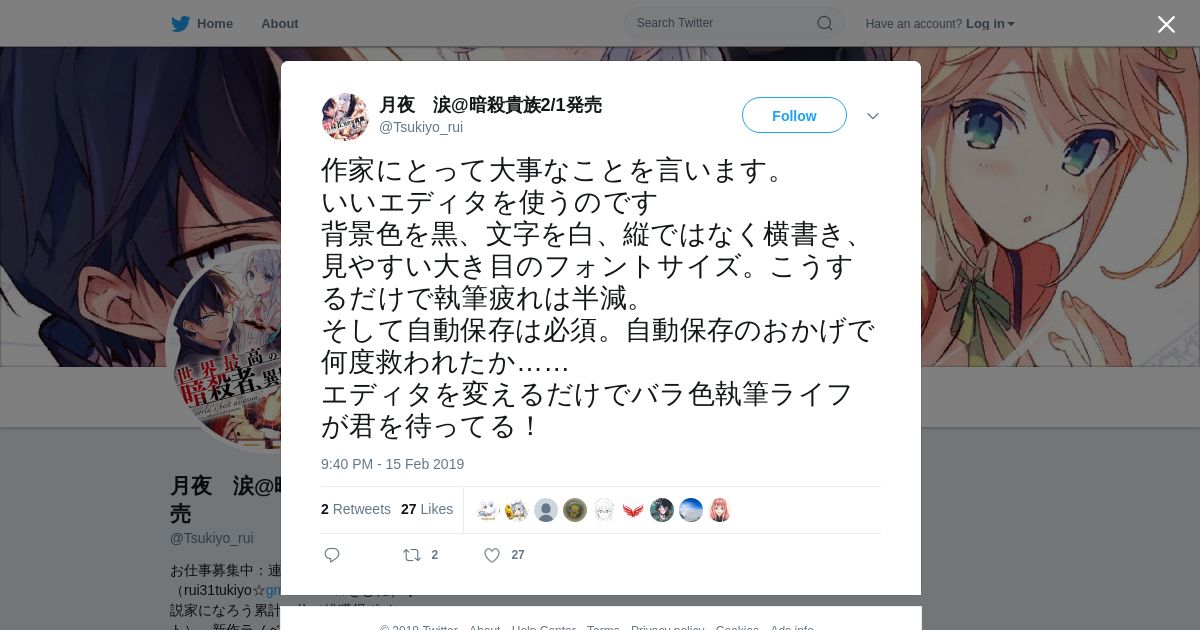
Task: Open the About menu item
Action: point(279,23)
